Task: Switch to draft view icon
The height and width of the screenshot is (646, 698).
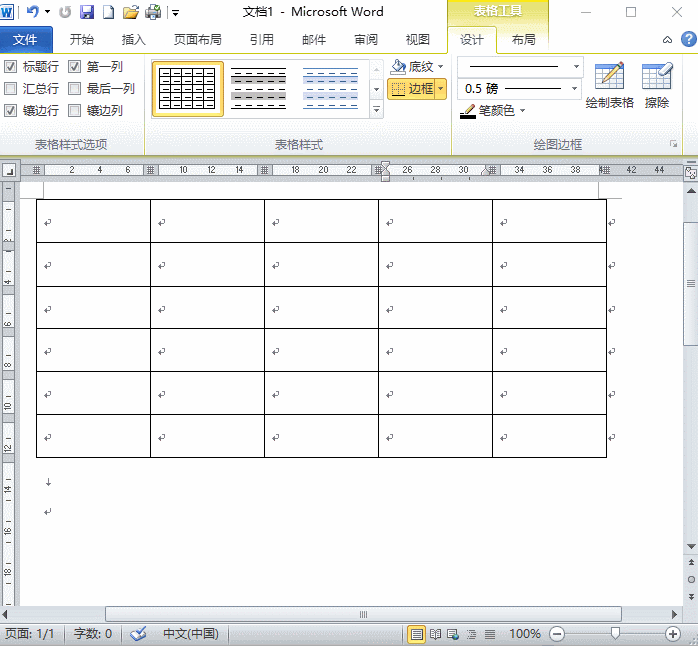Action: [490, 634]
